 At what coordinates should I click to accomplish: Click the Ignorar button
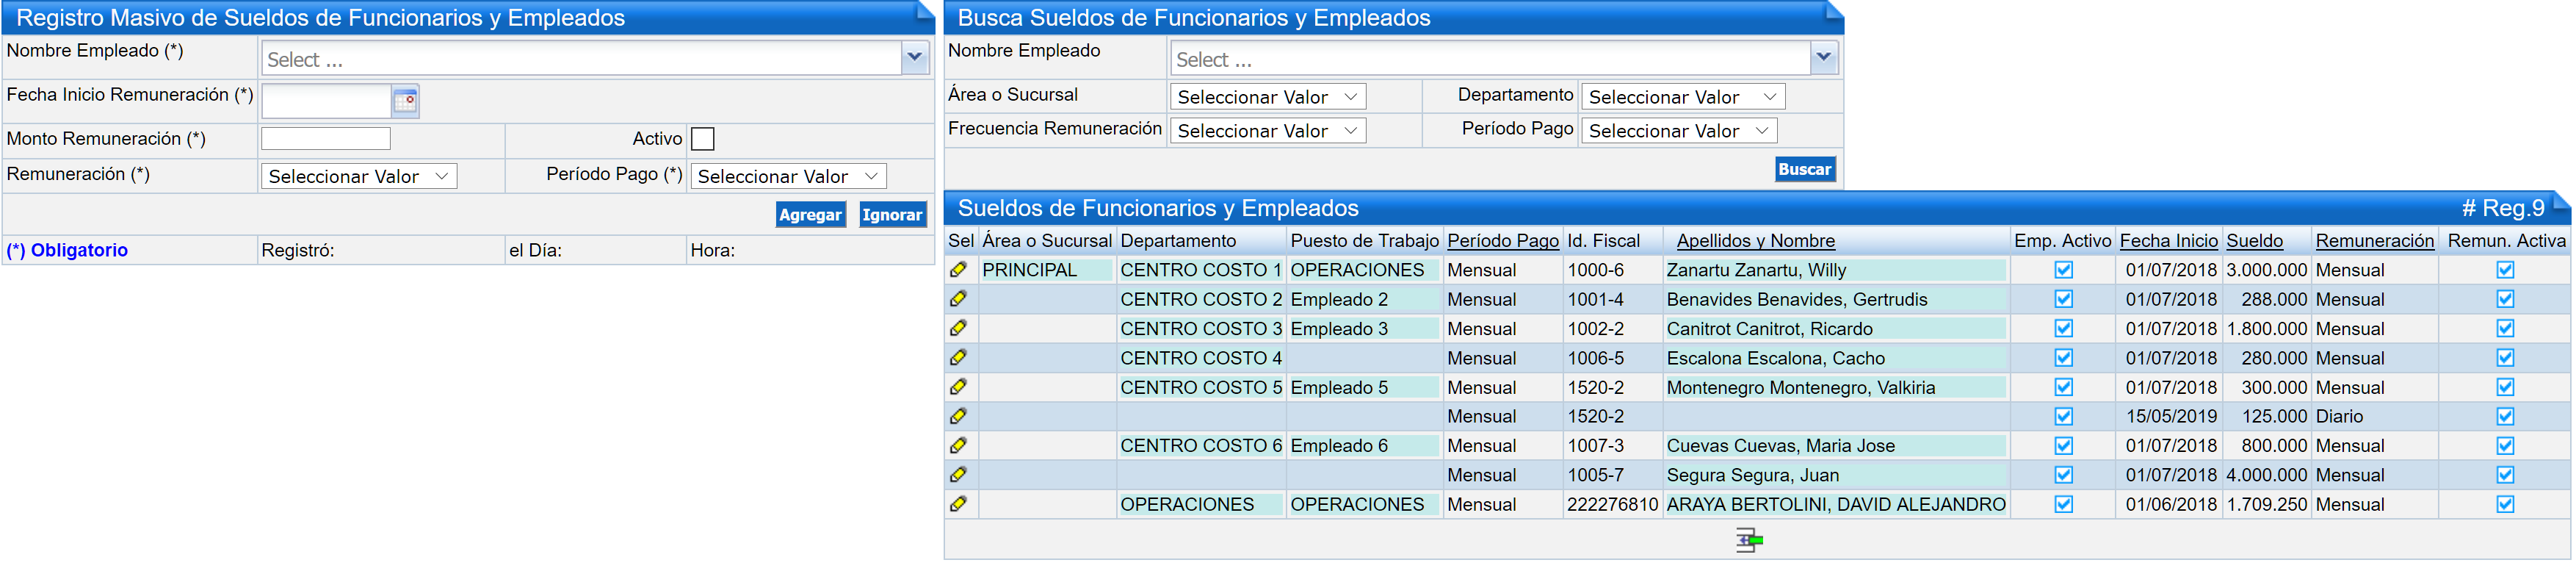point(892,214)
